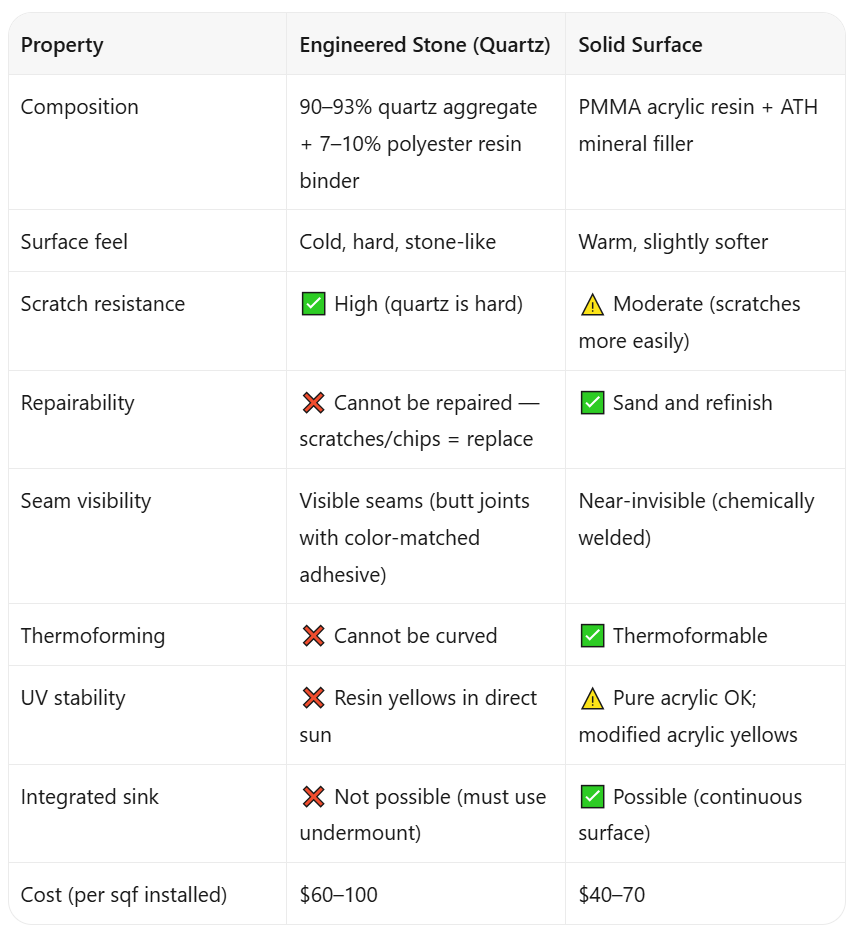Click the red X beside Not possible undermount

coord(314,797)
